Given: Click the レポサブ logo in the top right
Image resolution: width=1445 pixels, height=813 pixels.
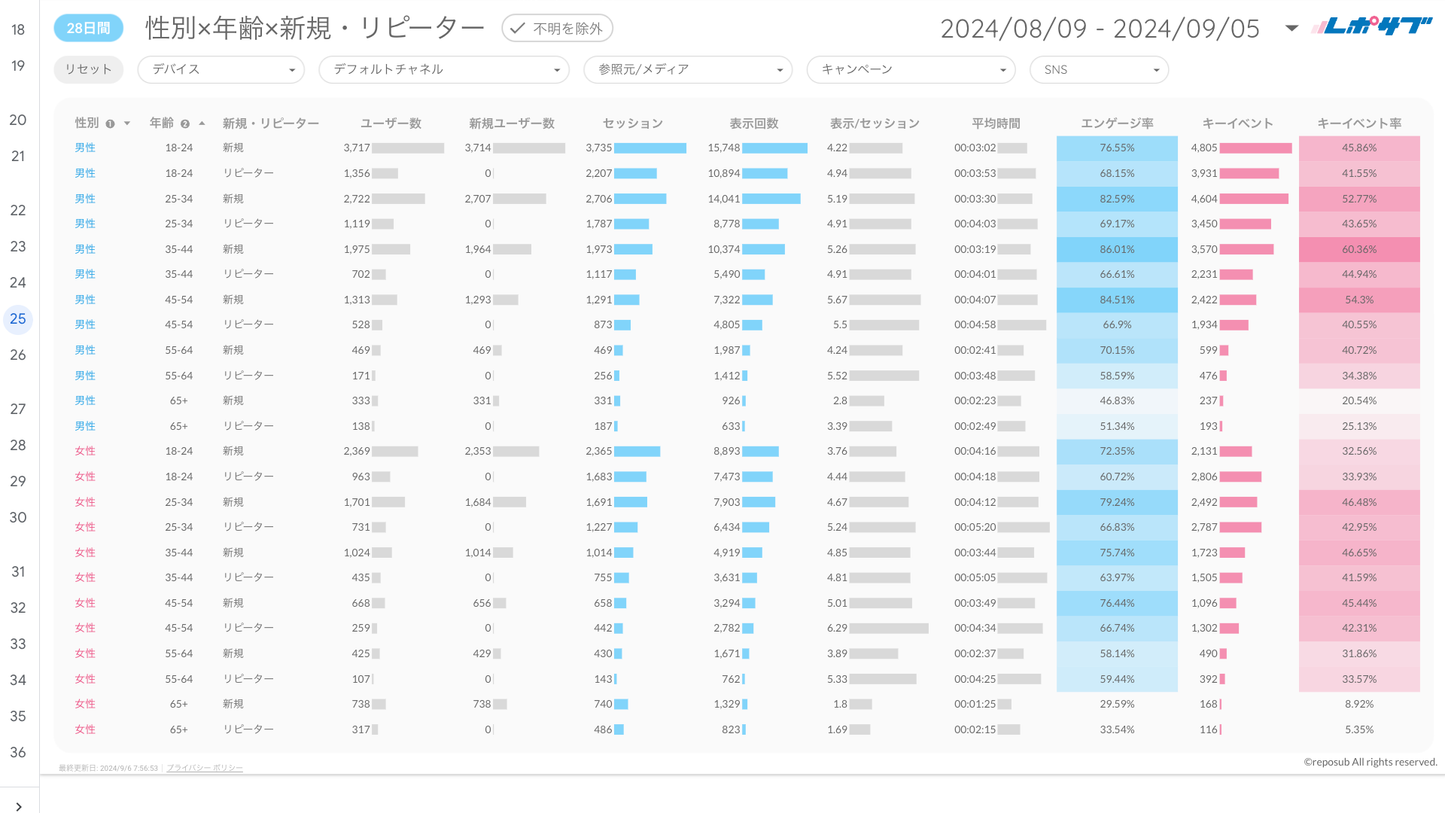Looking at the screenshot, I should (x=1372, y=27).
